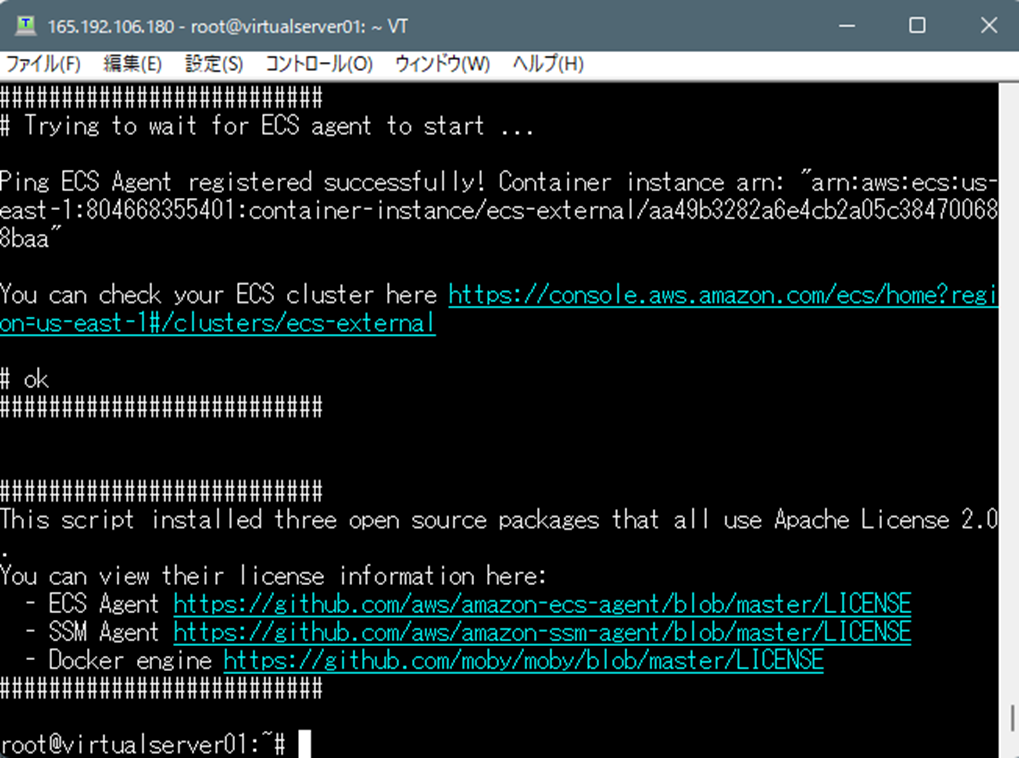Open the SSM Agent LICENSE GitHub link
This screenshot has width=1019, height=758.
(542, 632)
